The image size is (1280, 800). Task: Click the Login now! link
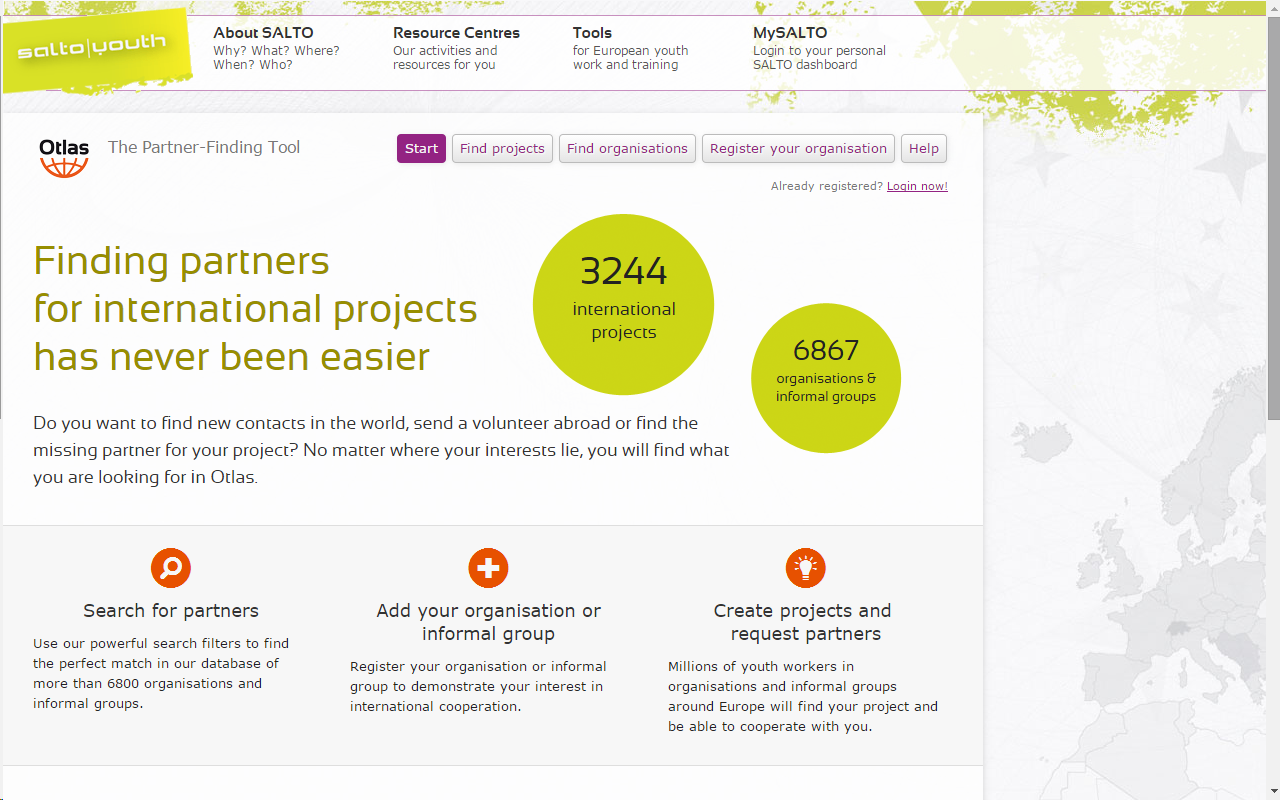pyautogui.click(x=916, y=185)
